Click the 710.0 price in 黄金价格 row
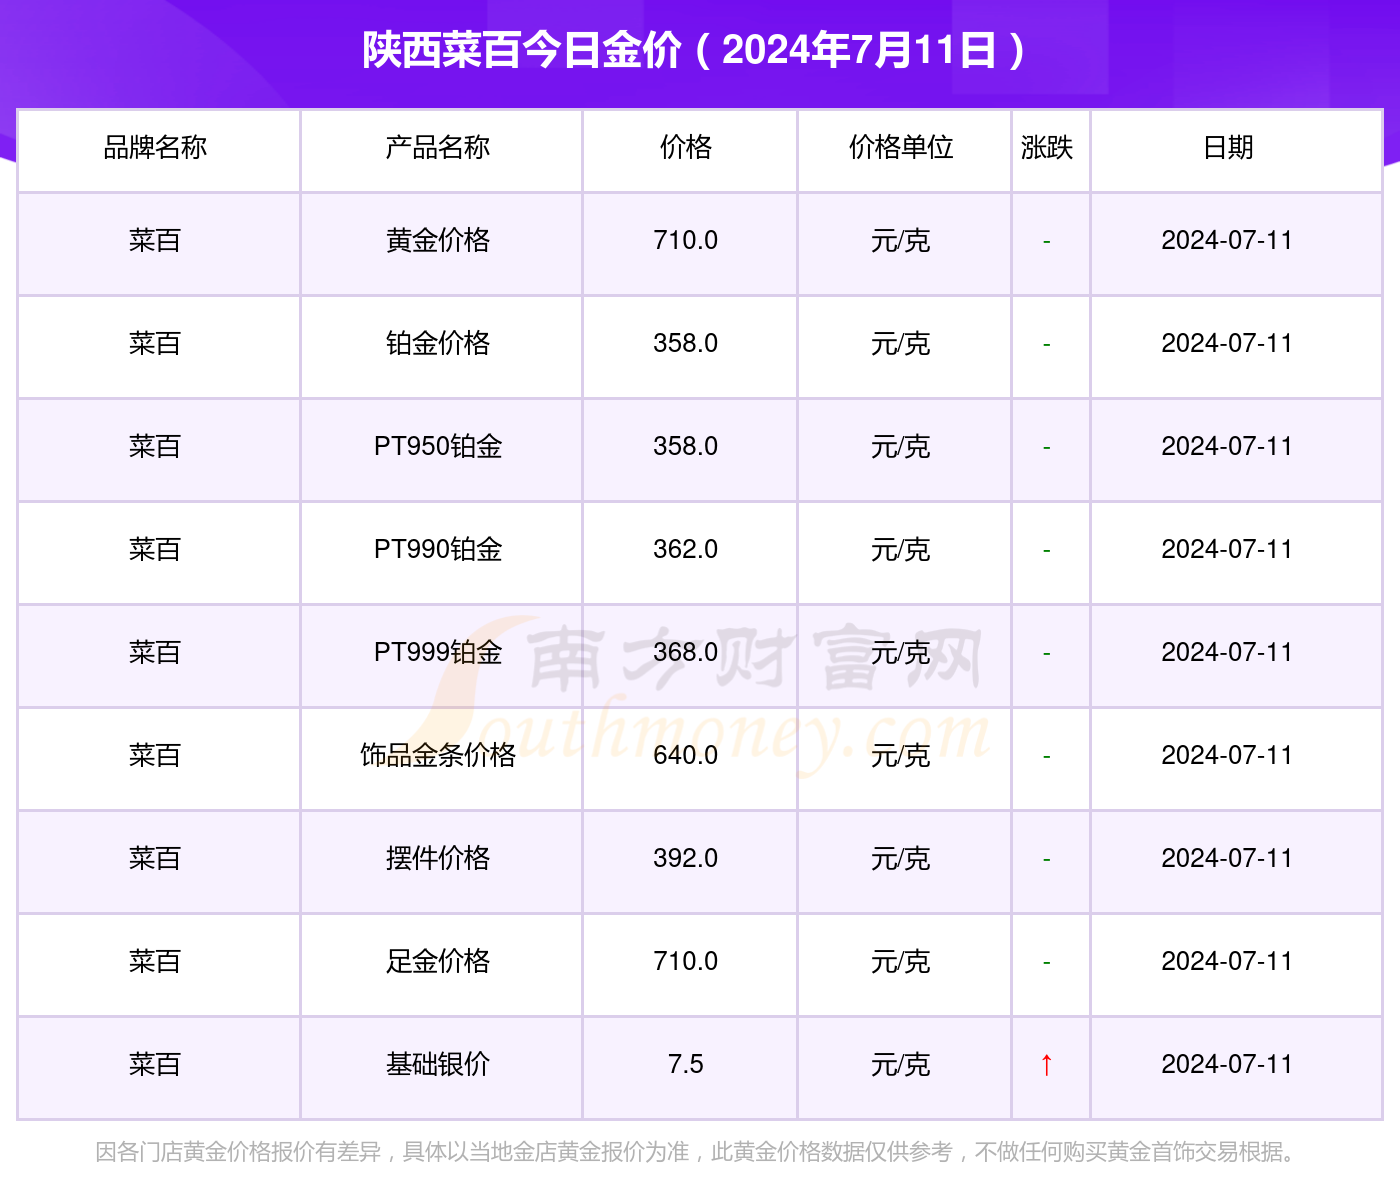Image resolution: width=1400 pixels, height=1195 pixels. click(686, 241)
